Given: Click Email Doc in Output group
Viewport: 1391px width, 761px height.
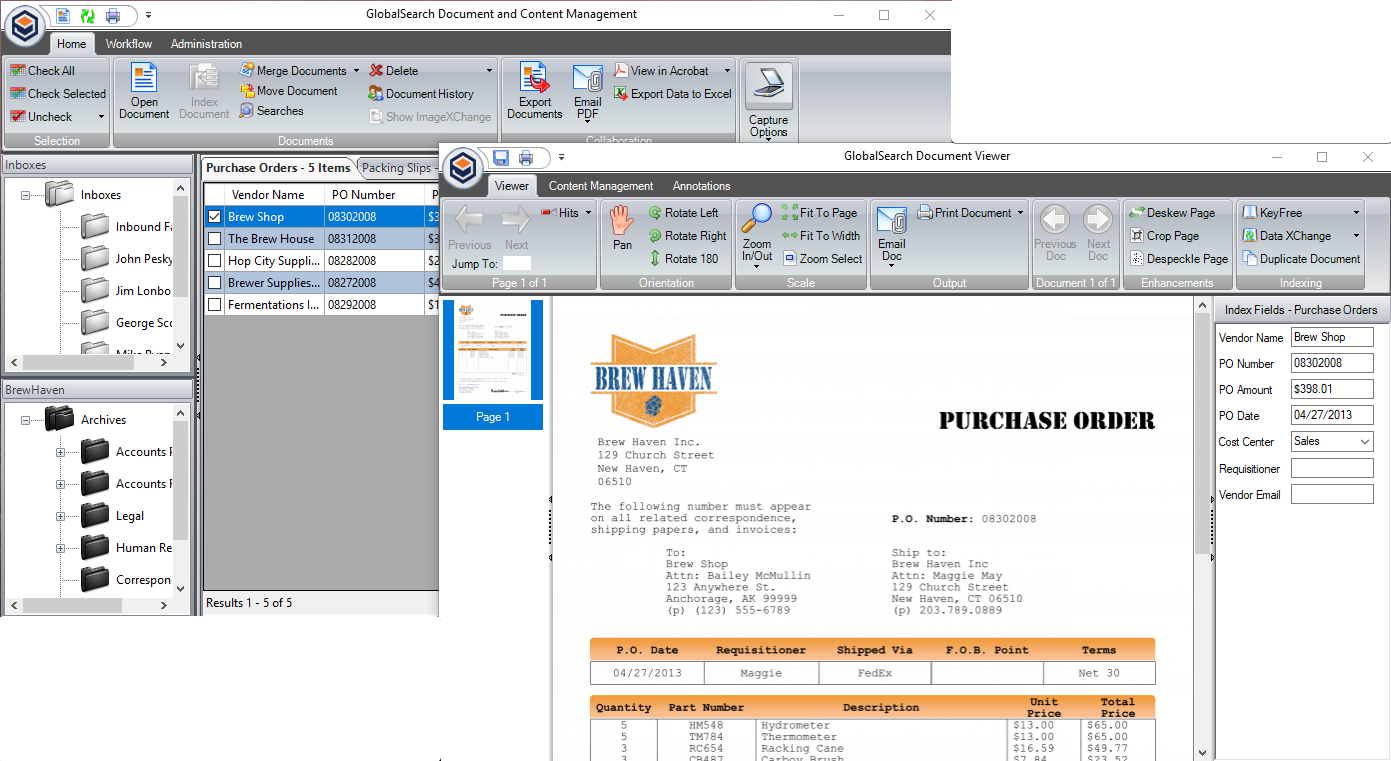Looking at the screenshot, I should pyautogui.click(x=892, y=236).
